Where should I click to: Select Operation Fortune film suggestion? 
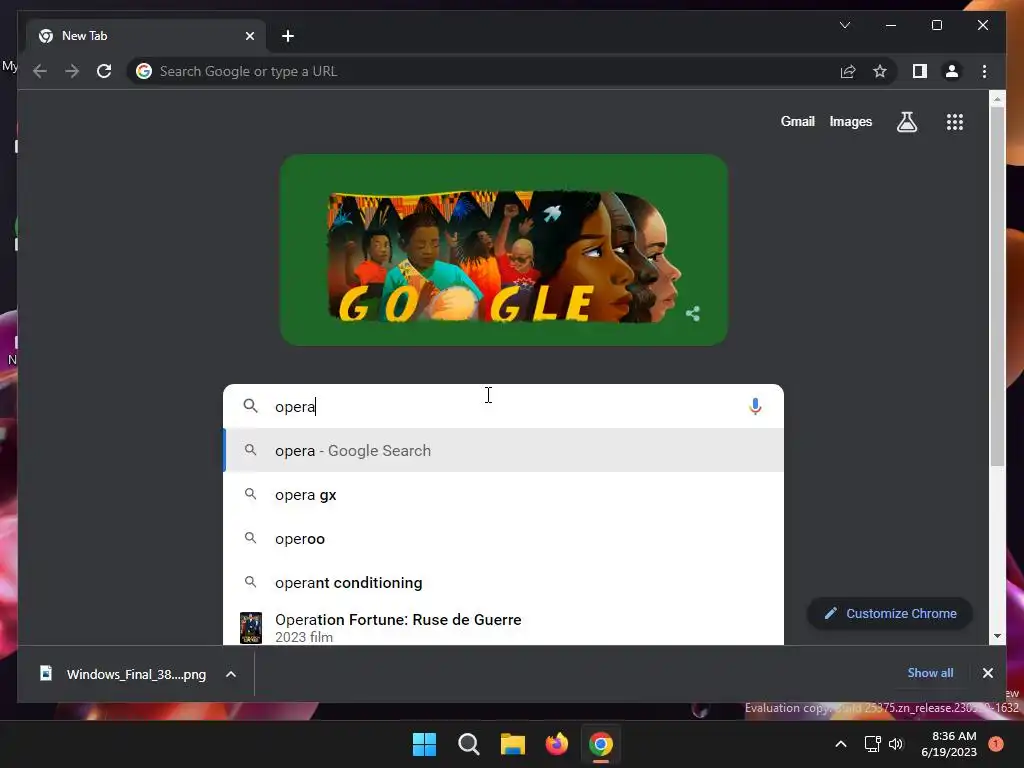tap(503, 627)
